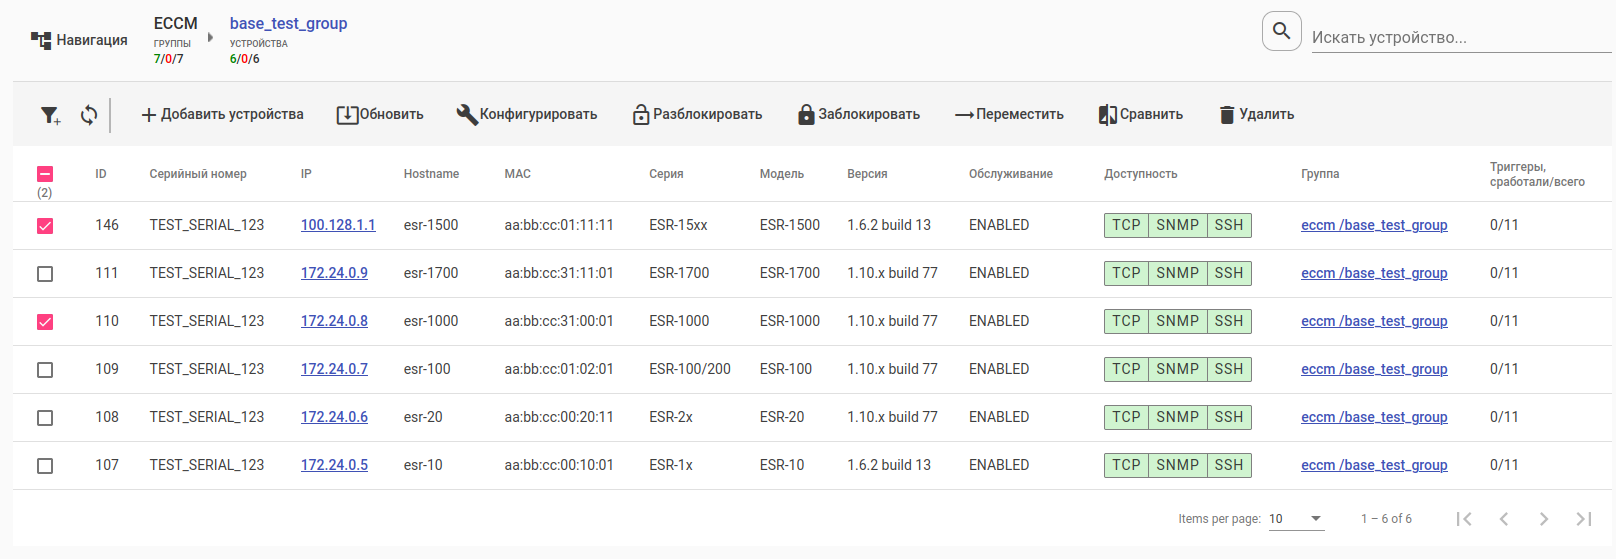This screenshot has width=1616, height=559.
Task: Open the items per page dropdown
Action: click(1296, 519)
